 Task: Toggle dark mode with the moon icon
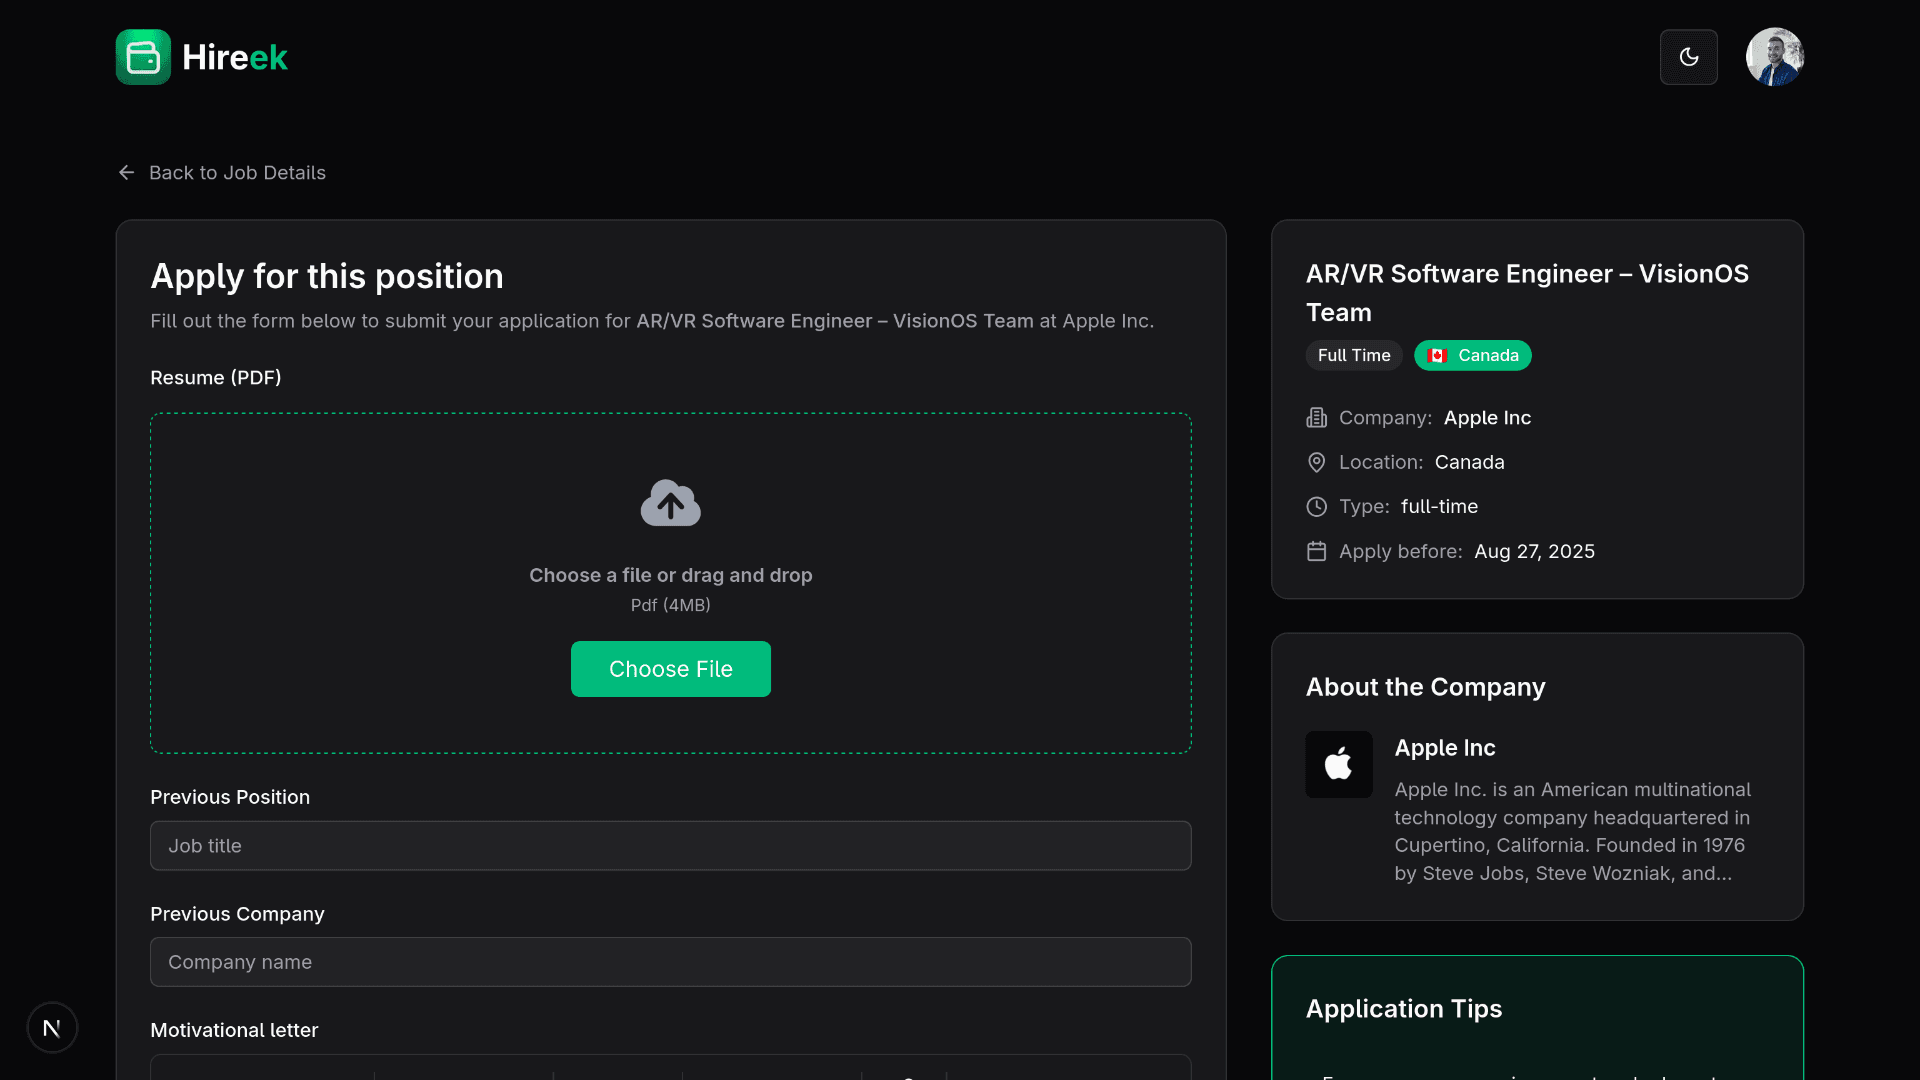pyautogui.click(x=1689, y=57)
